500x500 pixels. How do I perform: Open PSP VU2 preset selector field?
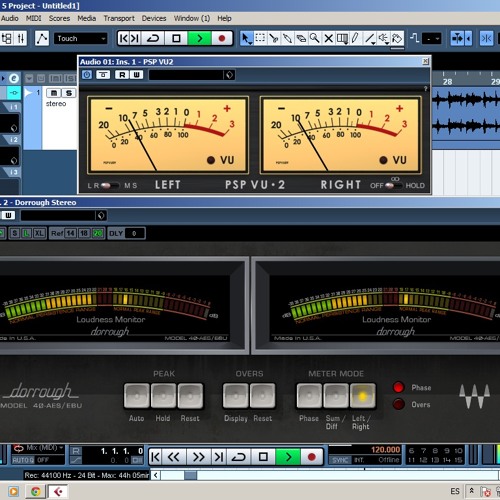click(x=186, y=75)
